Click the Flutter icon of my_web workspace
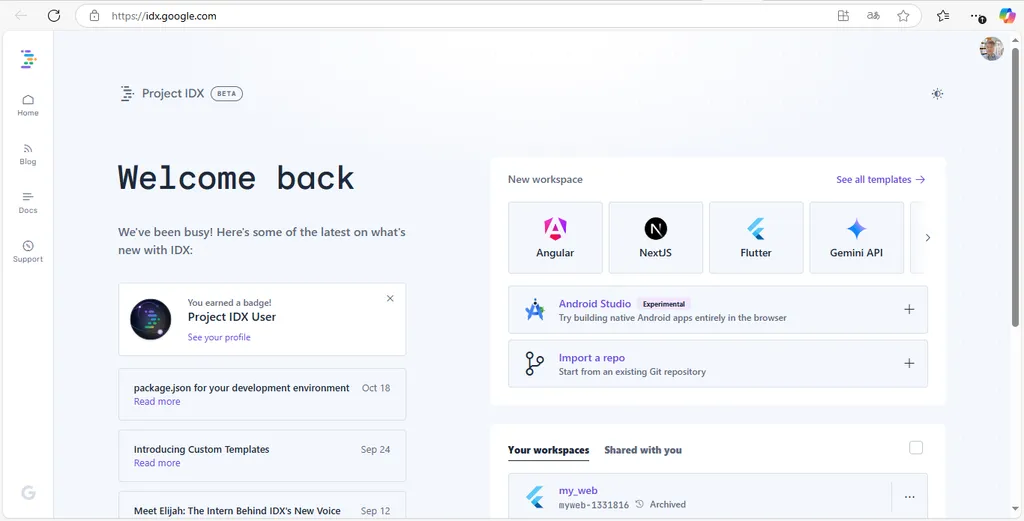 [x=535, y=497]
